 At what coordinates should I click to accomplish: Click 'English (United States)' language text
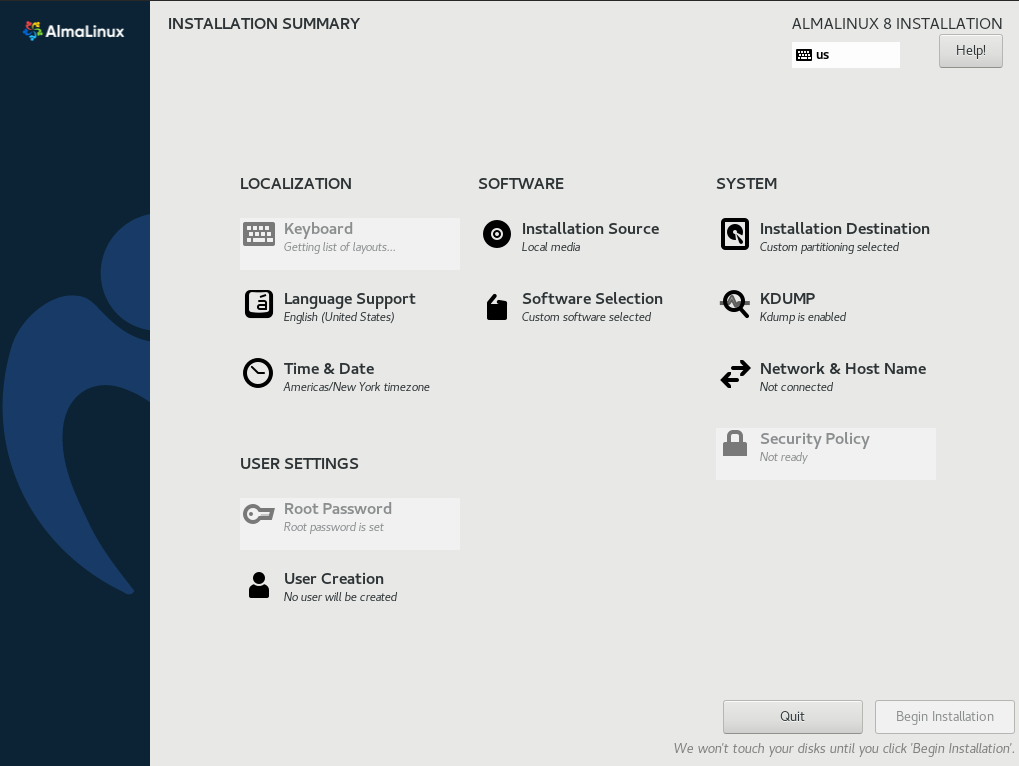point(339,317)
